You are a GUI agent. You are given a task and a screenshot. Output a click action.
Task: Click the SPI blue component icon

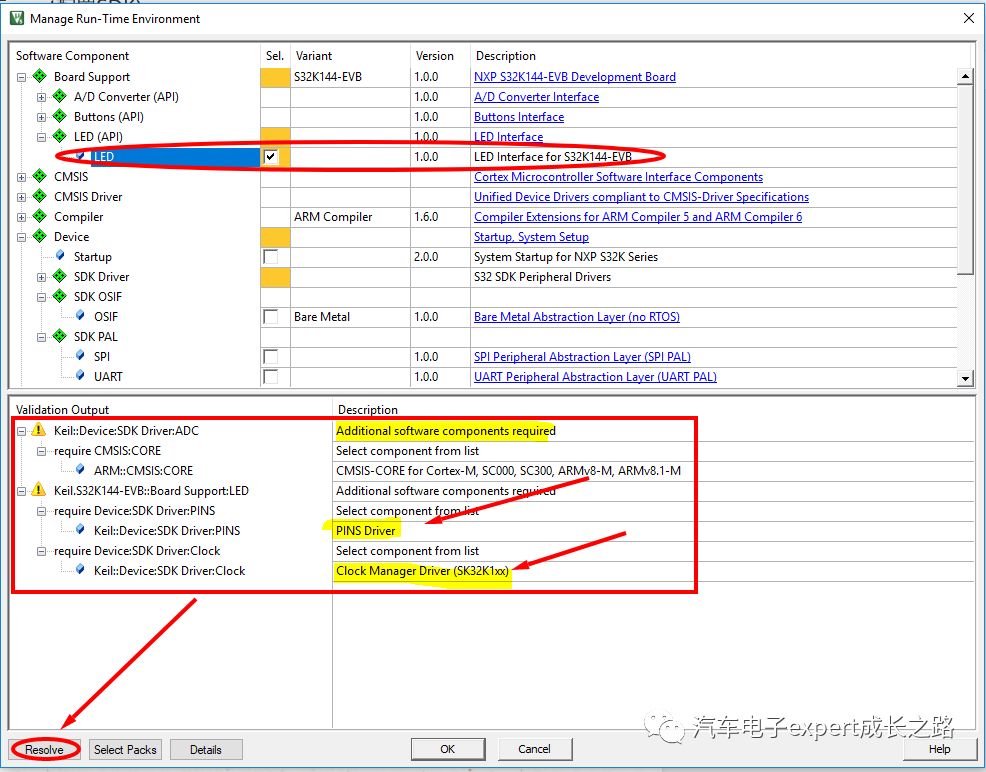pyautogui.click(x=80, y=355)
